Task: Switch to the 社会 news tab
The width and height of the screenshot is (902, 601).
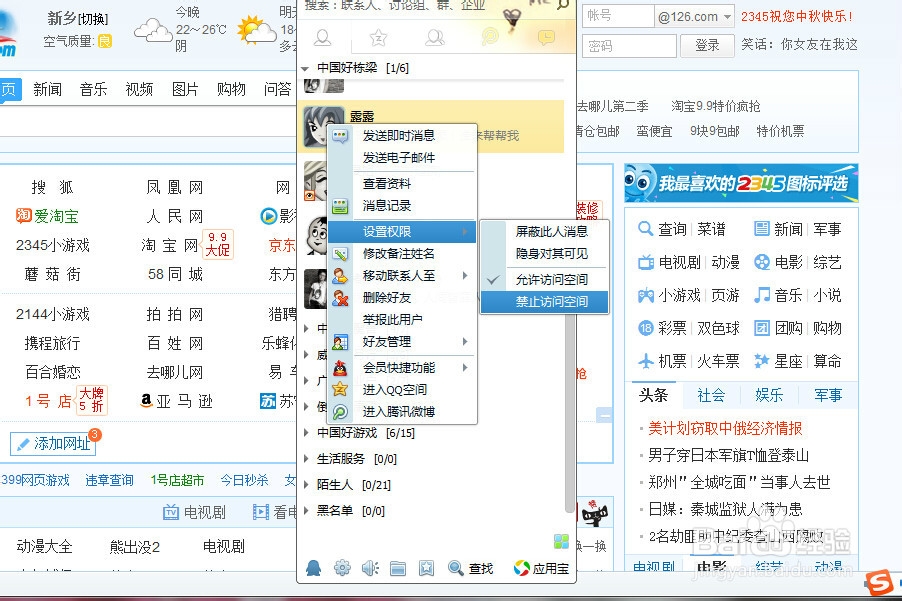Action: (711, 395)
